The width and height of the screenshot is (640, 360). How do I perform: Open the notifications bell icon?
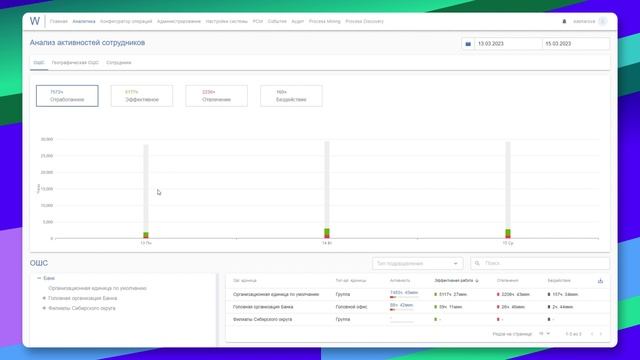pos(564,21)
